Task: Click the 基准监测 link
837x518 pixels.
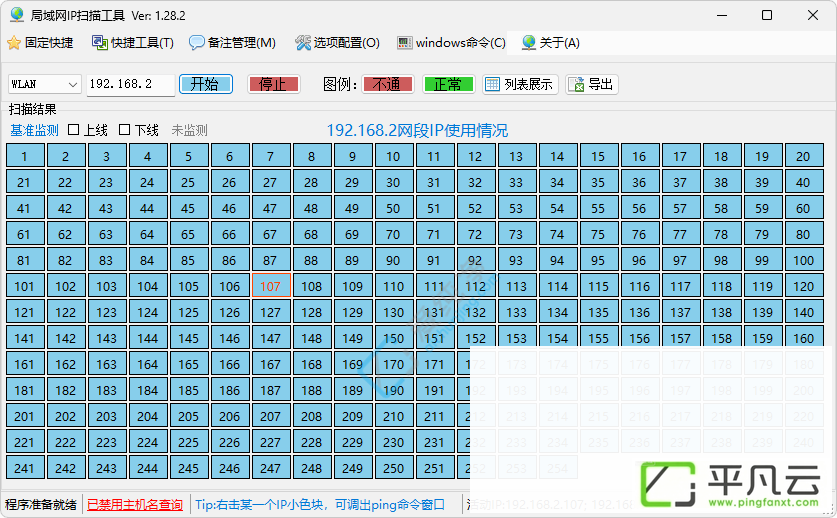Action: (34, 130)
